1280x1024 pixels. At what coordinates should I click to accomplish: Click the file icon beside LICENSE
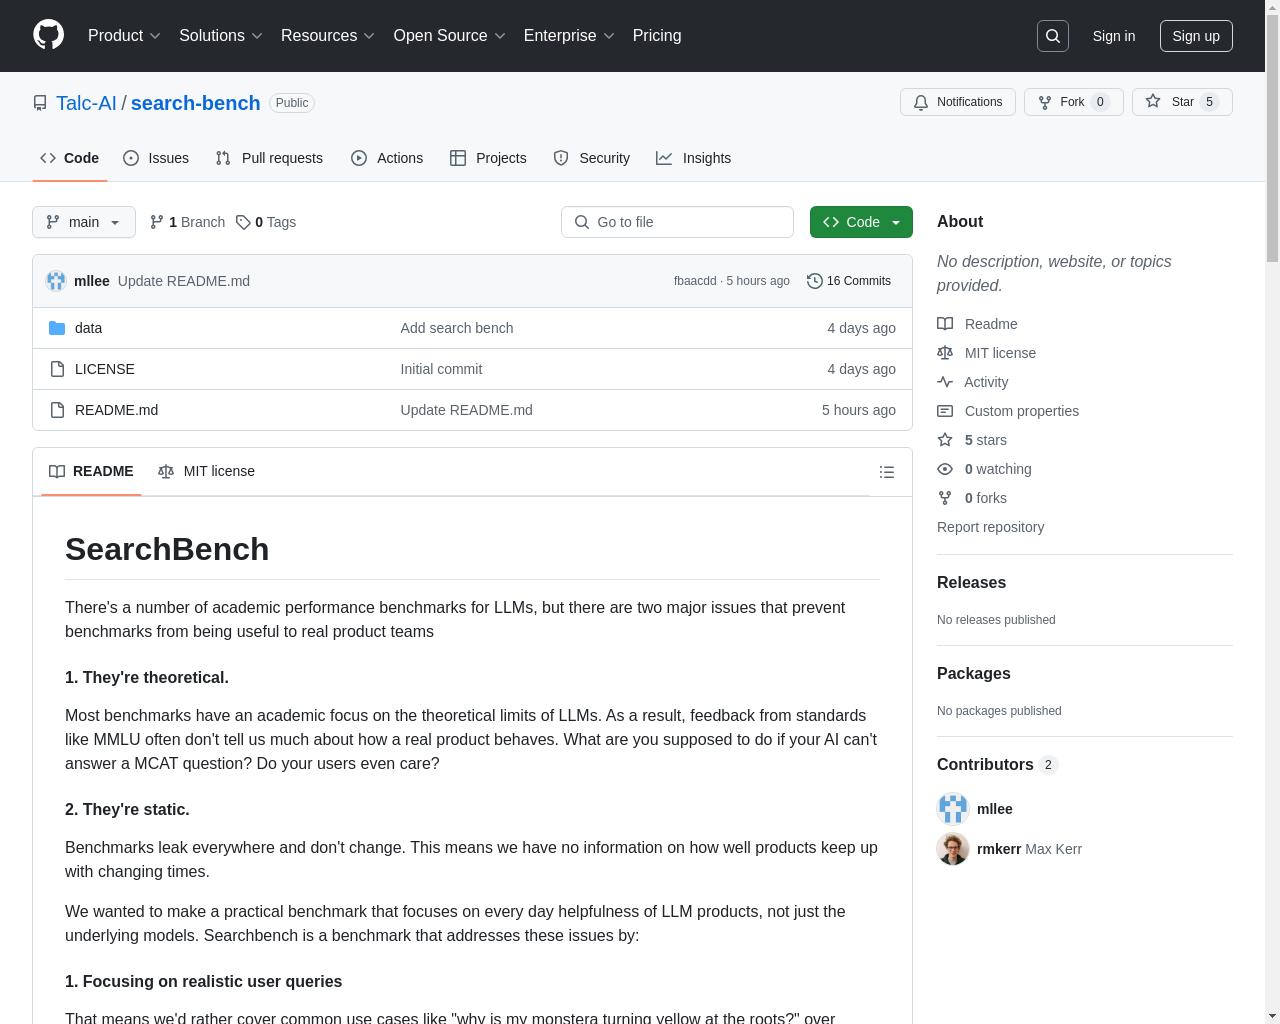[57, 369]
